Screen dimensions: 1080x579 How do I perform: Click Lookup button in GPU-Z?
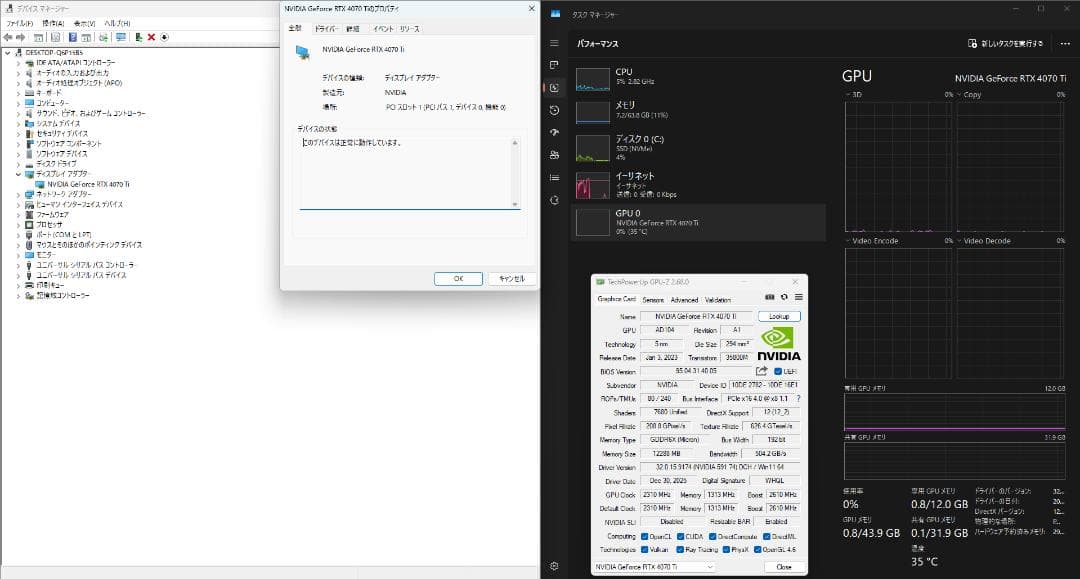click(779, 317)
